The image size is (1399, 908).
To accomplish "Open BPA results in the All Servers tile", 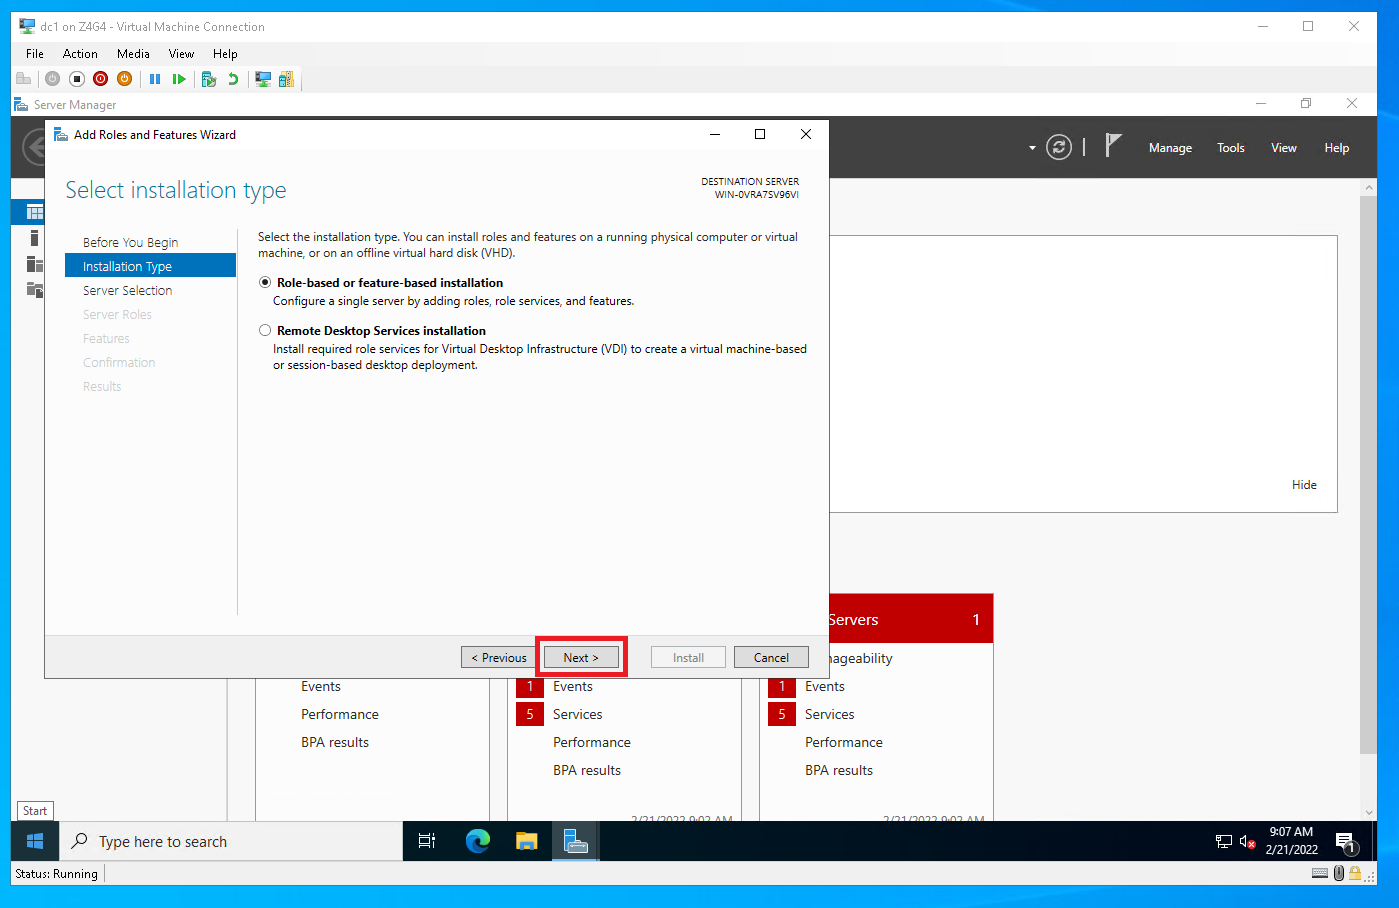I will point(838,771).
